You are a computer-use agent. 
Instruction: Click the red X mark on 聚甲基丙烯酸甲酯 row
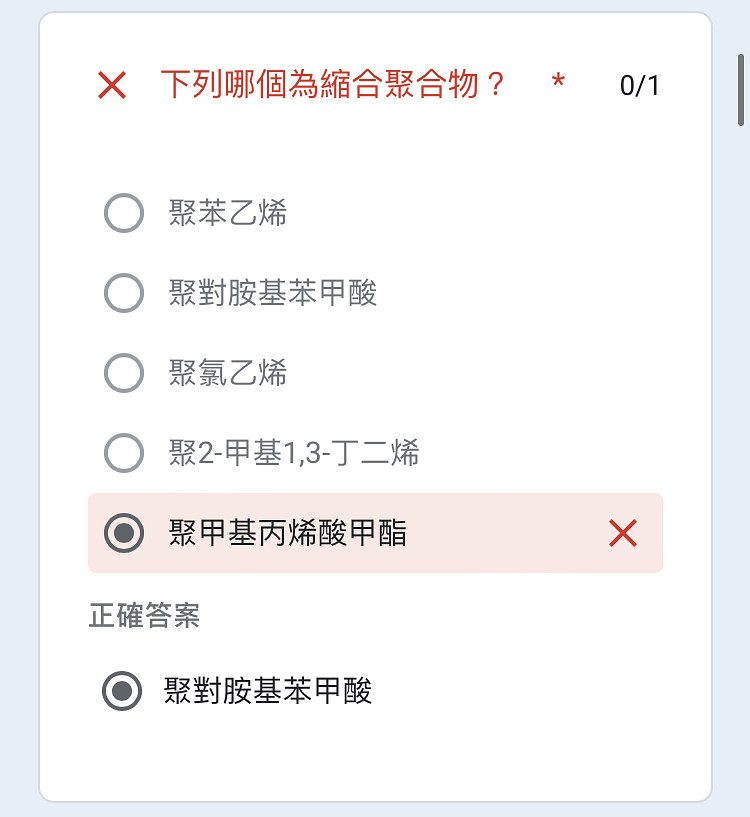(x=623, y=533)
